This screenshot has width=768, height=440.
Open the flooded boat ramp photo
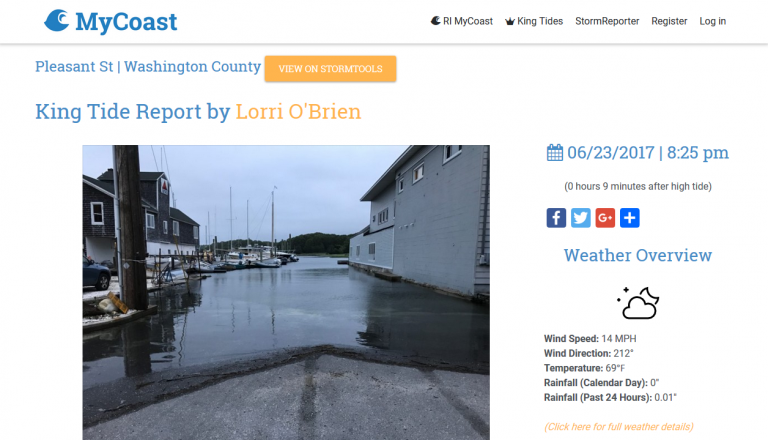tap(286, 292)
